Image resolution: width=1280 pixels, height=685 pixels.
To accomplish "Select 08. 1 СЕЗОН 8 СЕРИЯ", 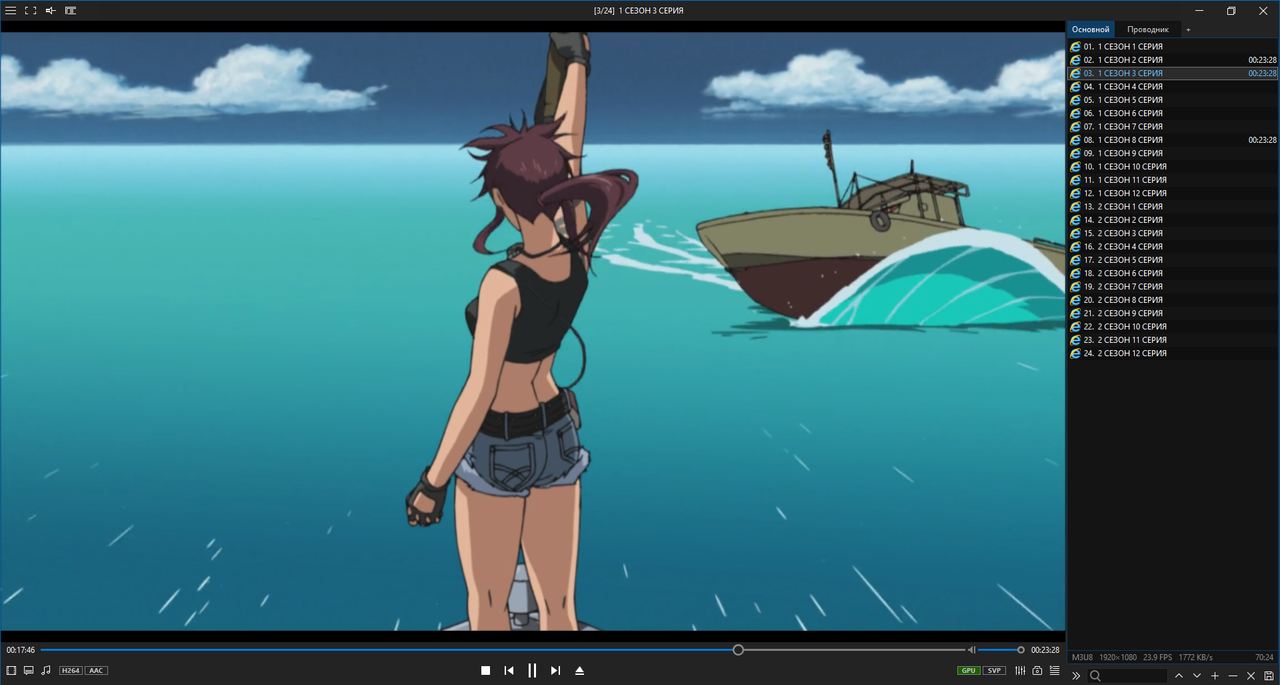I will click(x=1173, y=140).
